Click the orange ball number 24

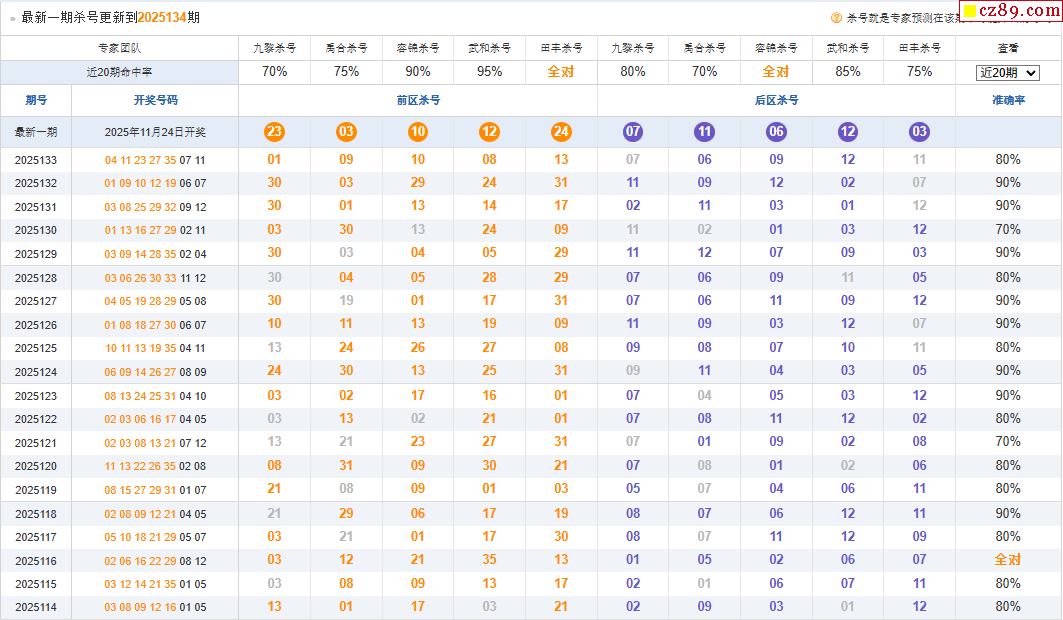click(x=561, y=132)
